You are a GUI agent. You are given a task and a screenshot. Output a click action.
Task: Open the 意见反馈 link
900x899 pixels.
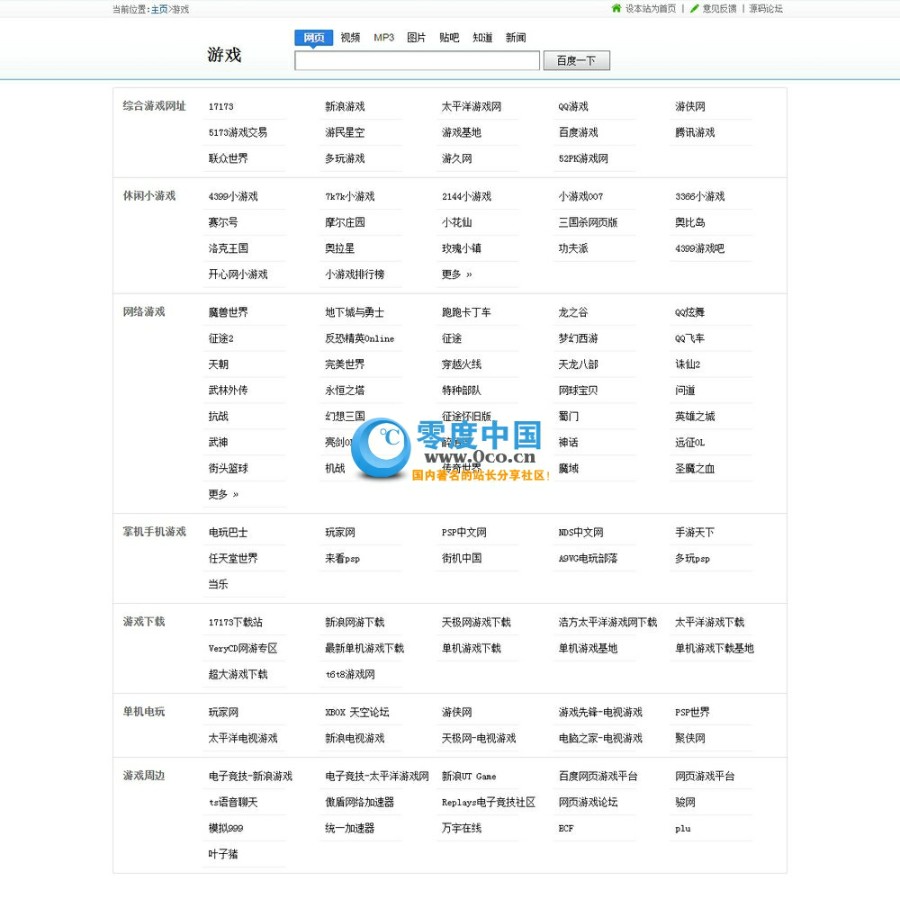pos(720,9)
